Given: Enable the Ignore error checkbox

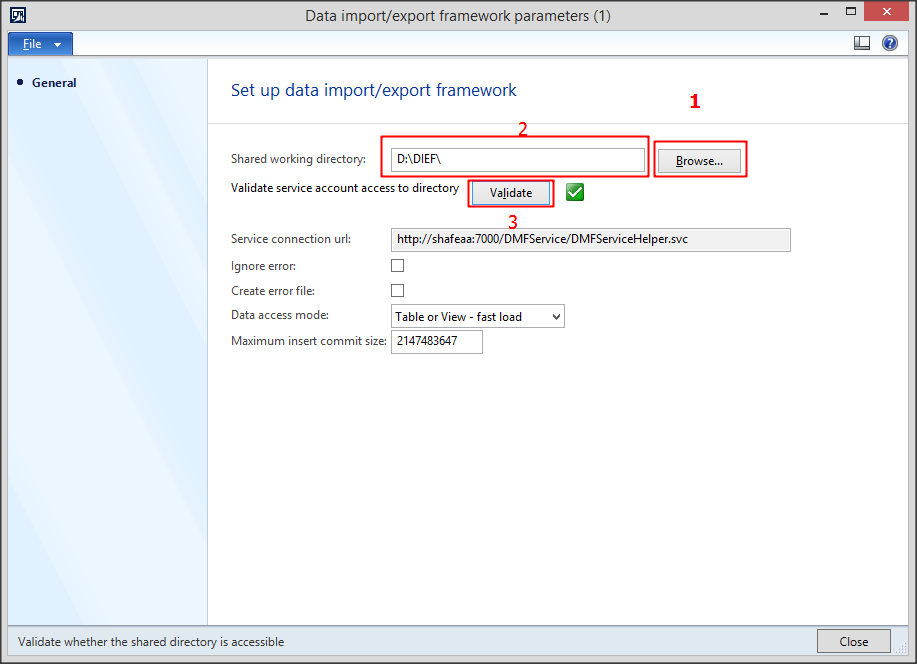Looking at the screenshot, I should (397, 265).
